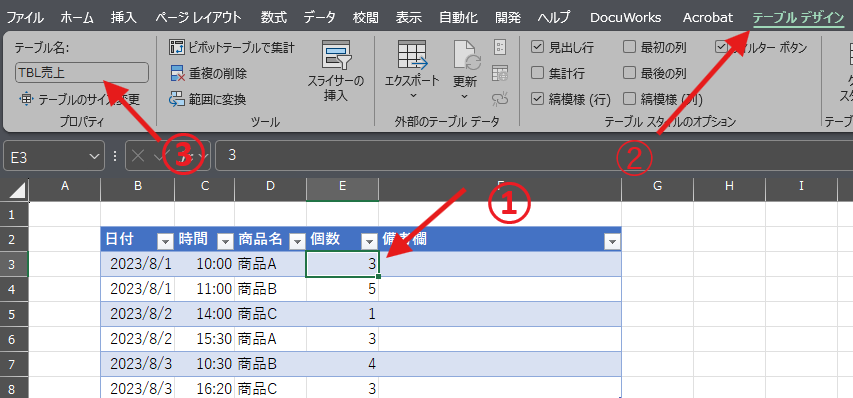Enable the 最後の列 checkbox
The height and width of the screenshot is (398, 853).
tap(629, 73)
